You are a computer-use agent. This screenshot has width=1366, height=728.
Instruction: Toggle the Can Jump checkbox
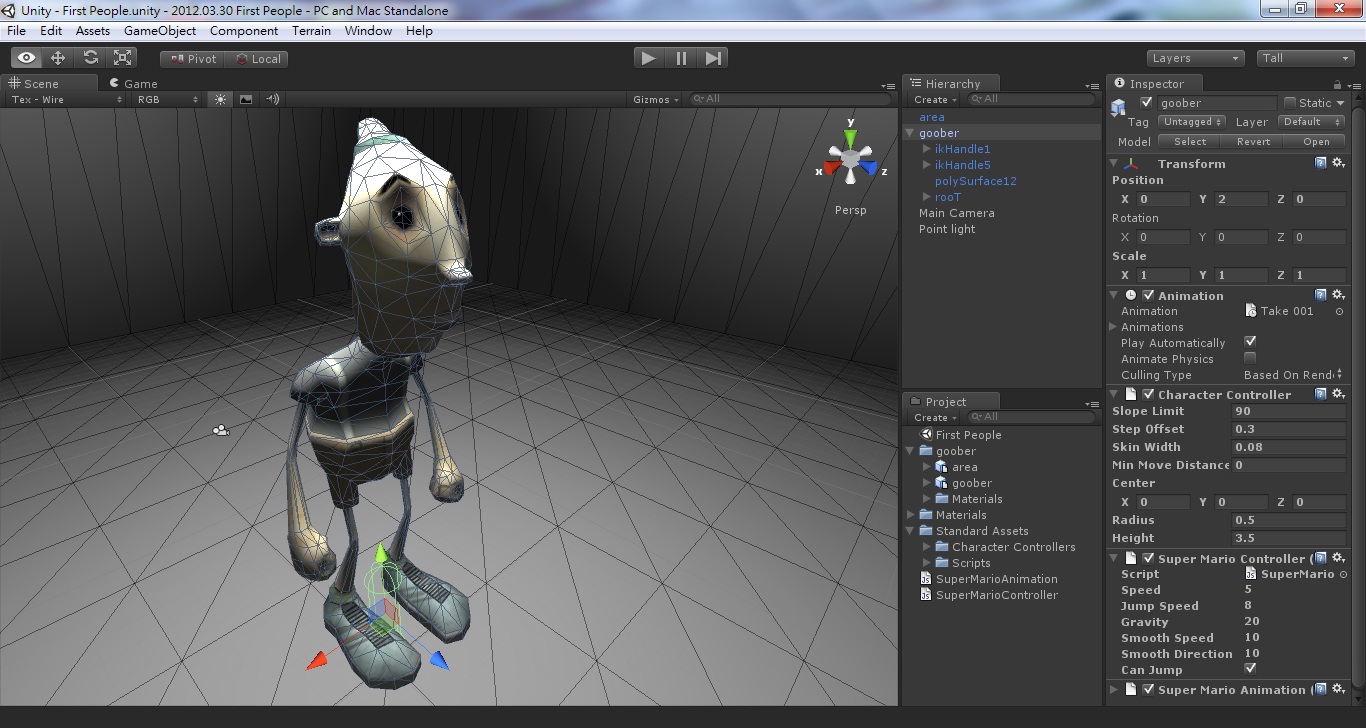1250,669
